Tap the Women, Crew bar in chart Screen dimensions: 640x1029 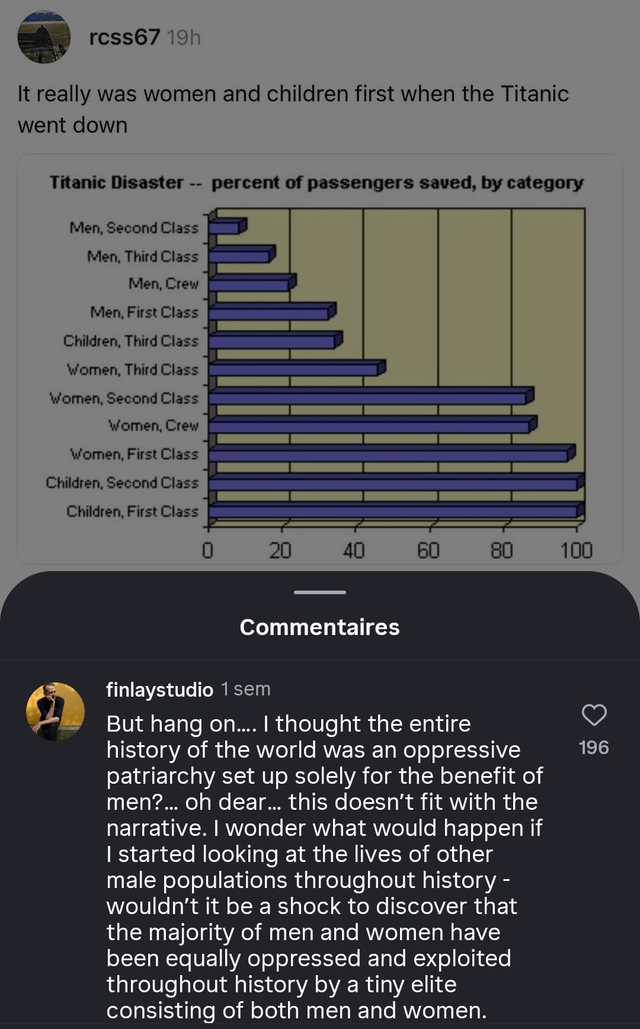(x=373, y=425)
